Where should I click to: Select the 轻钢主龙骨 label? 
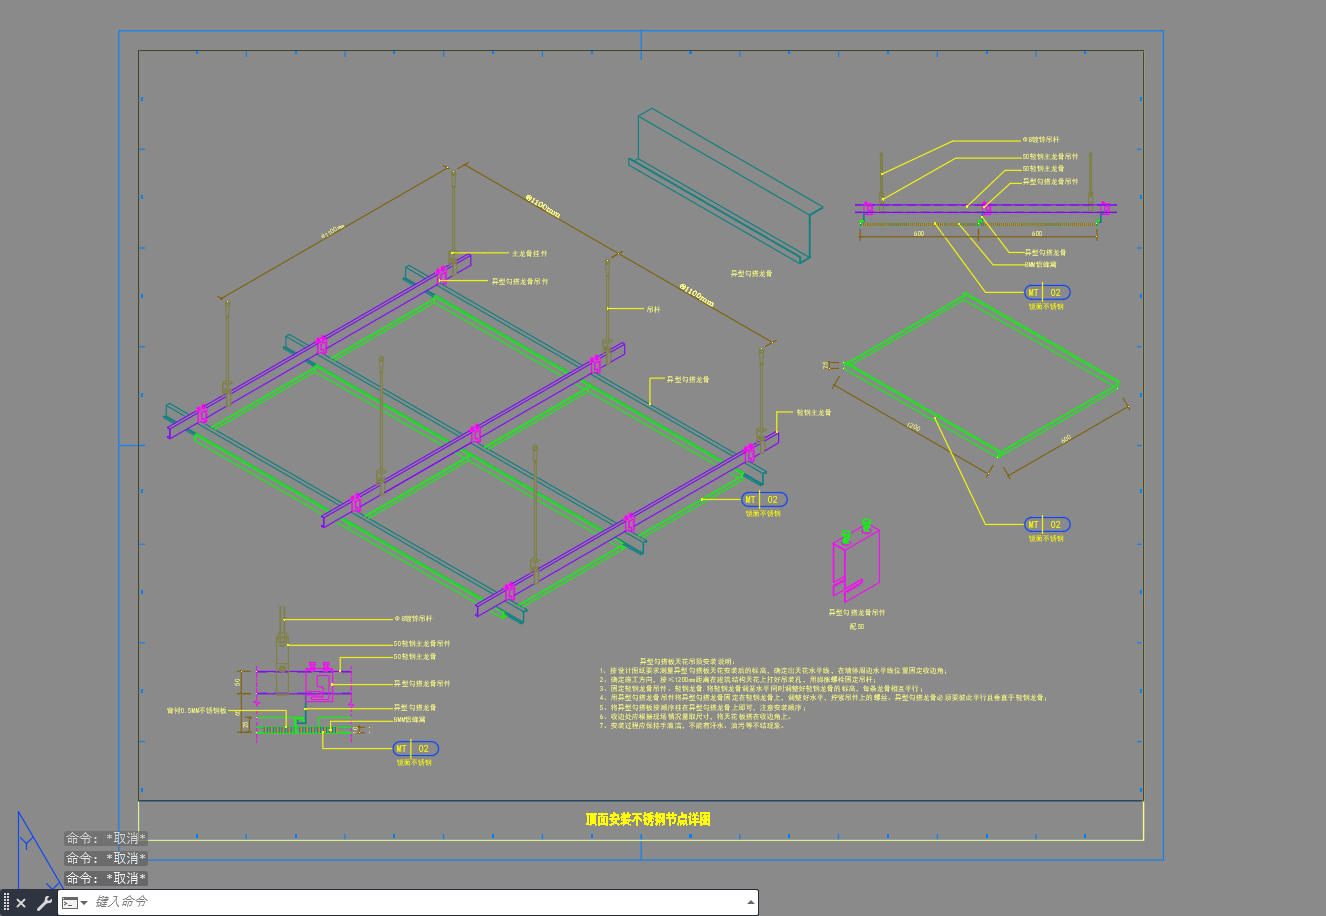[x=813, y=412]
